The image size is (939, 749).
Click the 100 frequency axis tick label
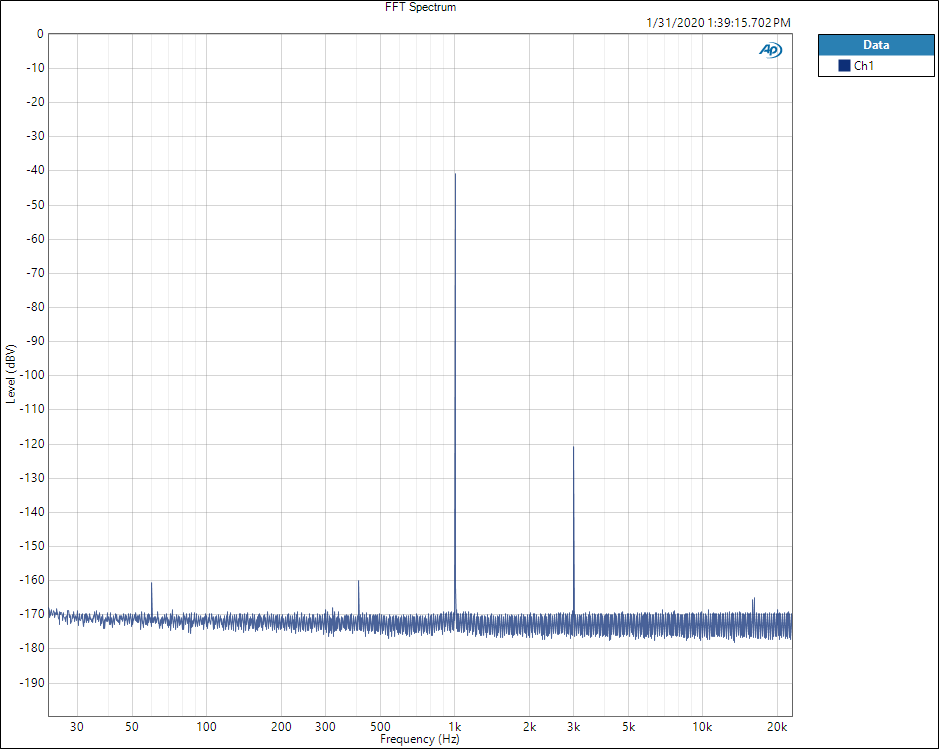[x=206, y=727]
